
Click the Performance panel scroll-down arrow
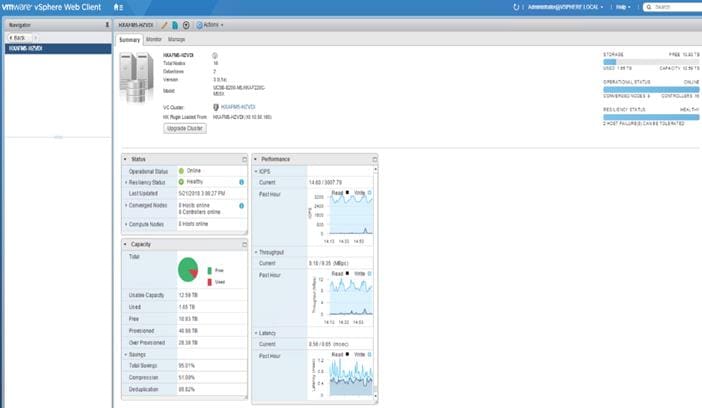(375, 396)
